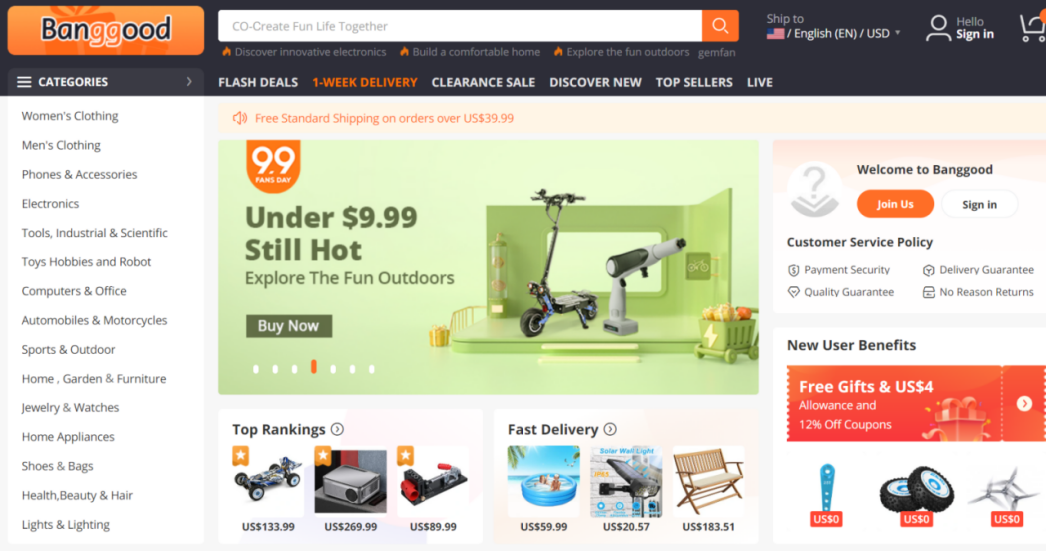Click the search input field
The image size is (1046, 551).
click(x=460, y=26)
